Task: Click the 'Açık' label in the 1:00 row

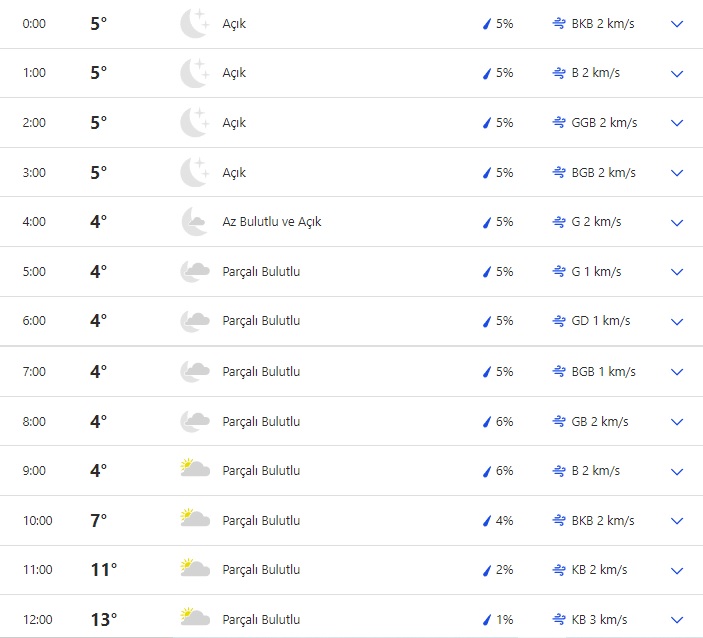Action: [234, 73]
